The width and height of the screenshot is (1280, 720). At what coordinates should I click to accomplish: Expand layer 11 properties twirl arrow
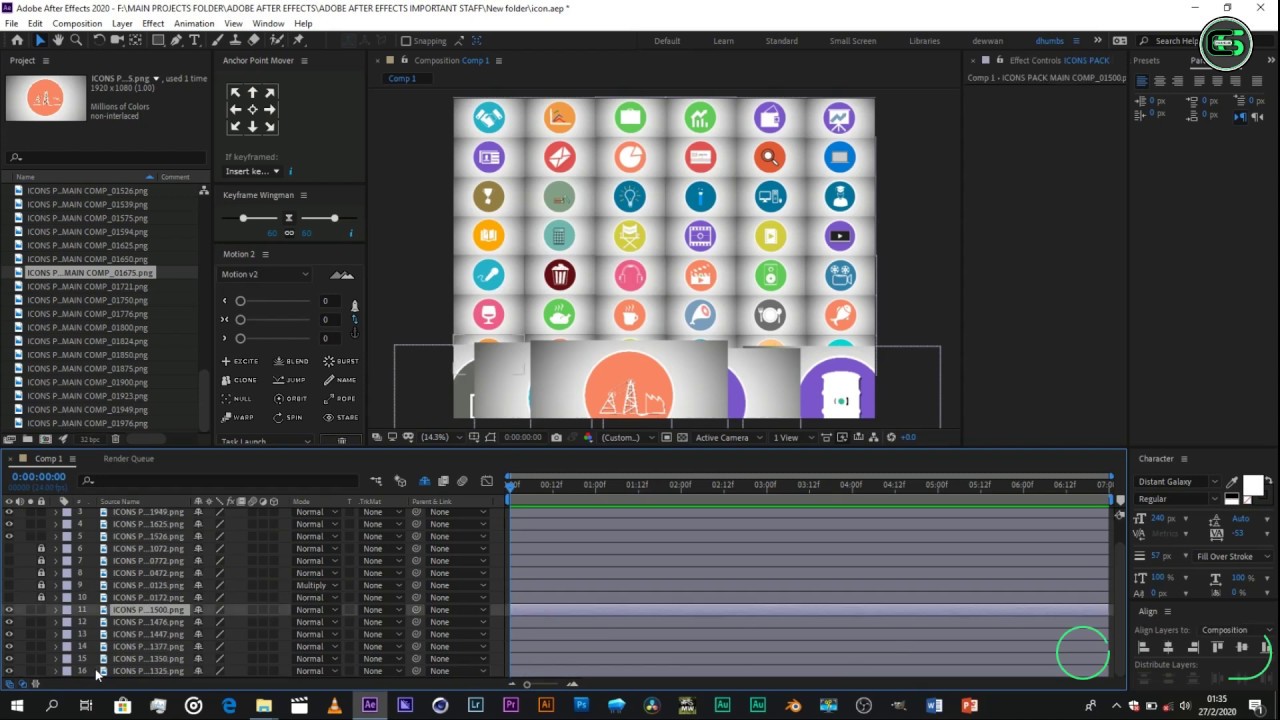[x=55, y=610]
